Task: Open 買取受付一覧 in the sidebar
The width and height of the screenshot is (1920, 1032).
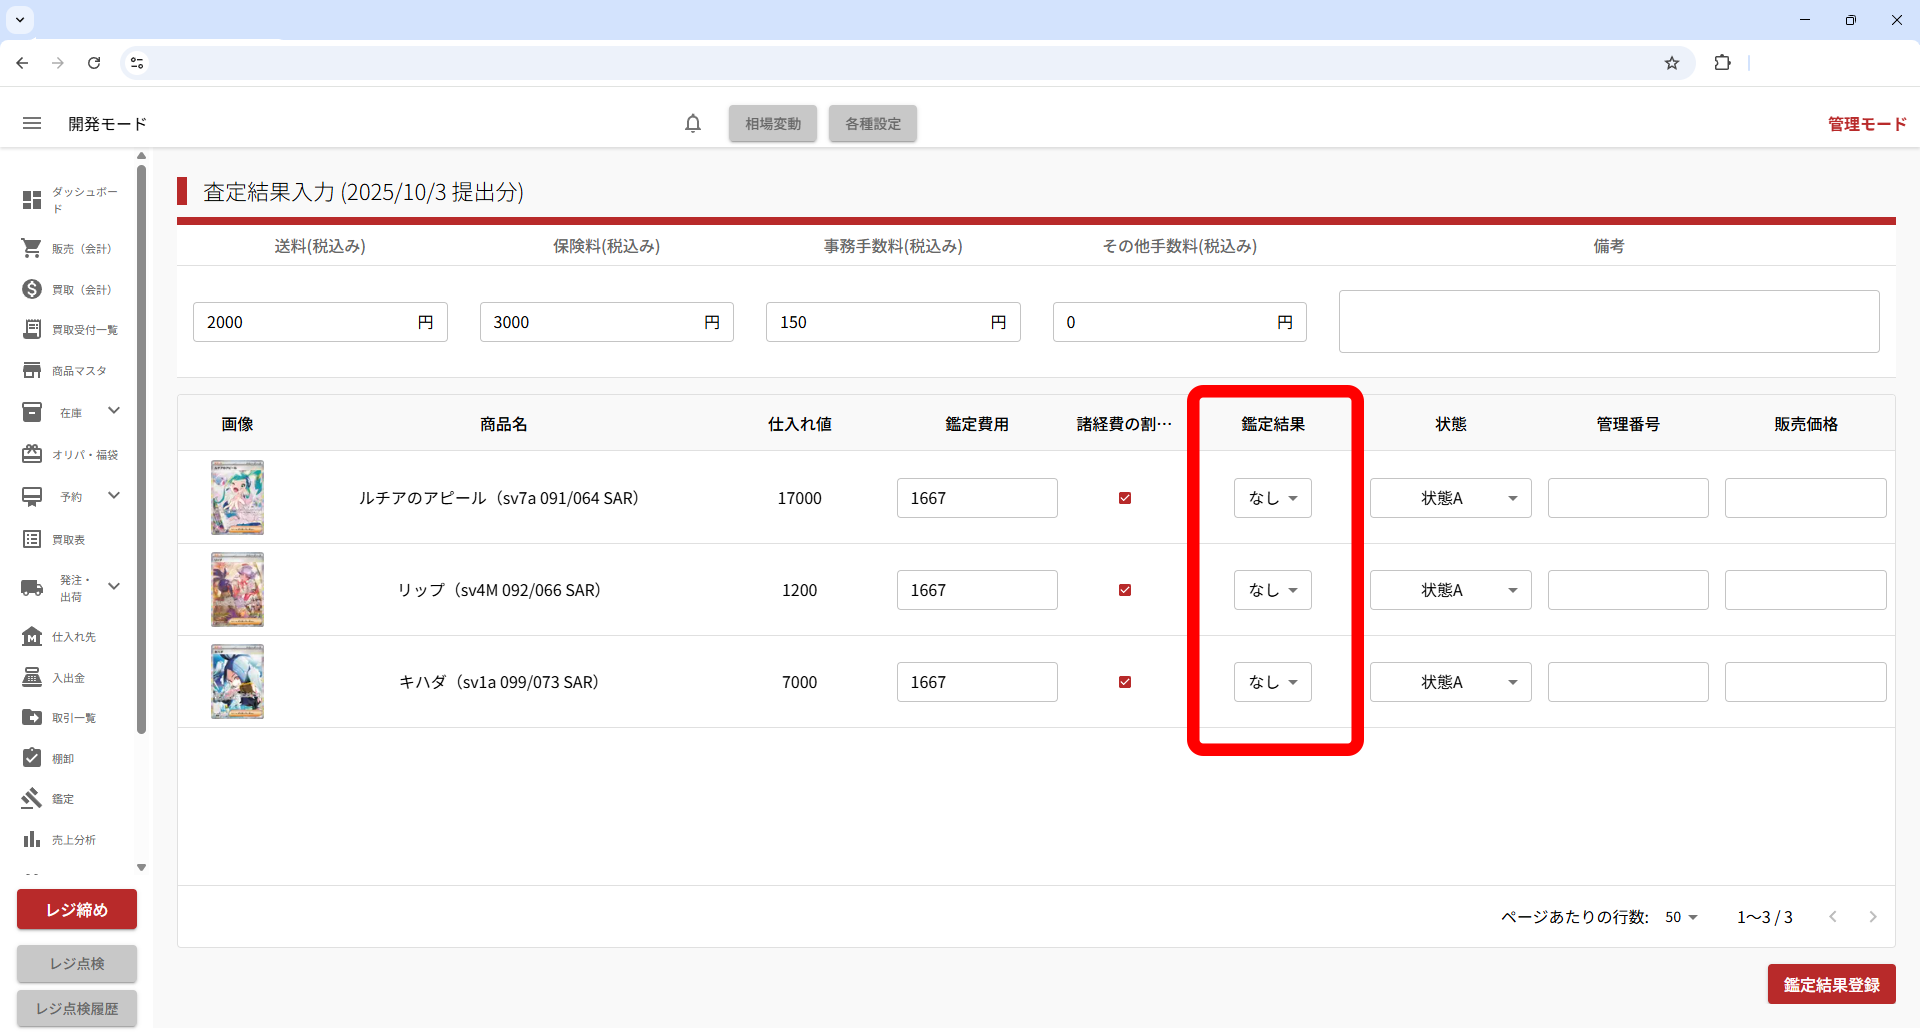Action: point(84,330)
